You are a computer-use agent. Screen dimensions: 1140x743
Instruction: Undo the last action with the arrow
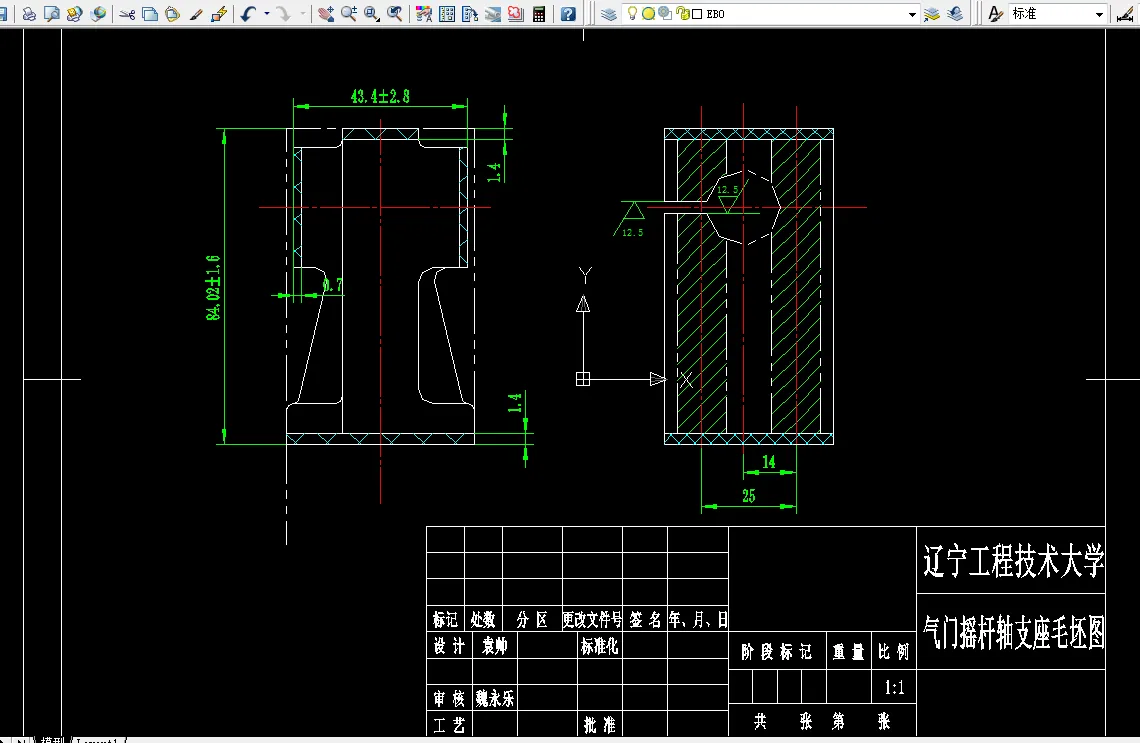click(249, 14)
